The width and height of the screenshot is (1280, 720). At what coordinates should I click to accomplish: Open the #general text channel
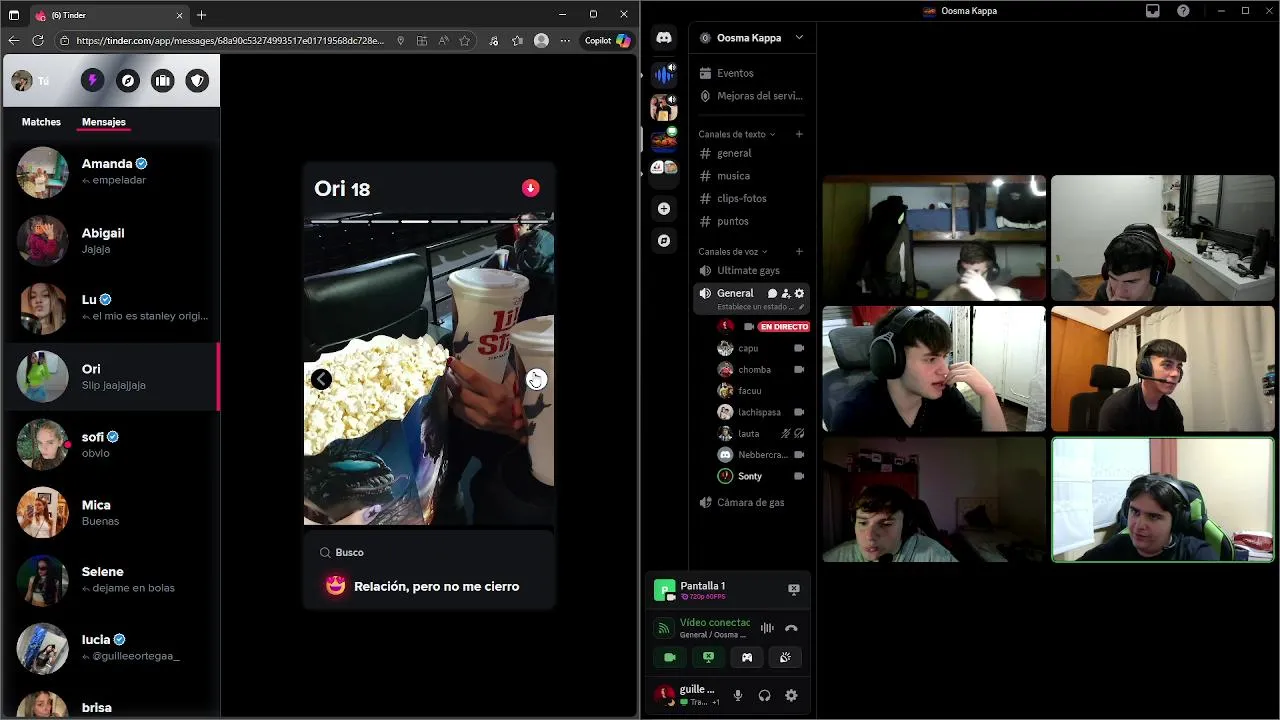click(x=751, y=153)
